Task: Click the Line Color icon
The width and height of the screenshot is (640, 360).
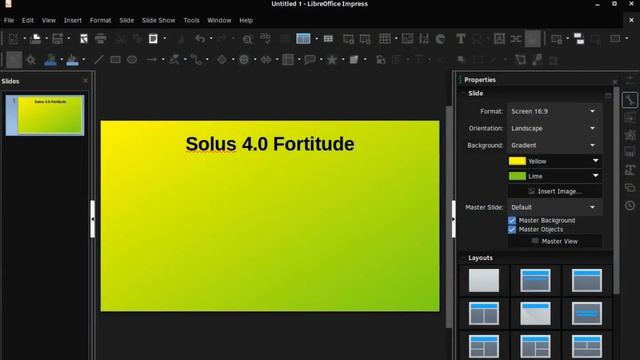Action: coord(50,60)
